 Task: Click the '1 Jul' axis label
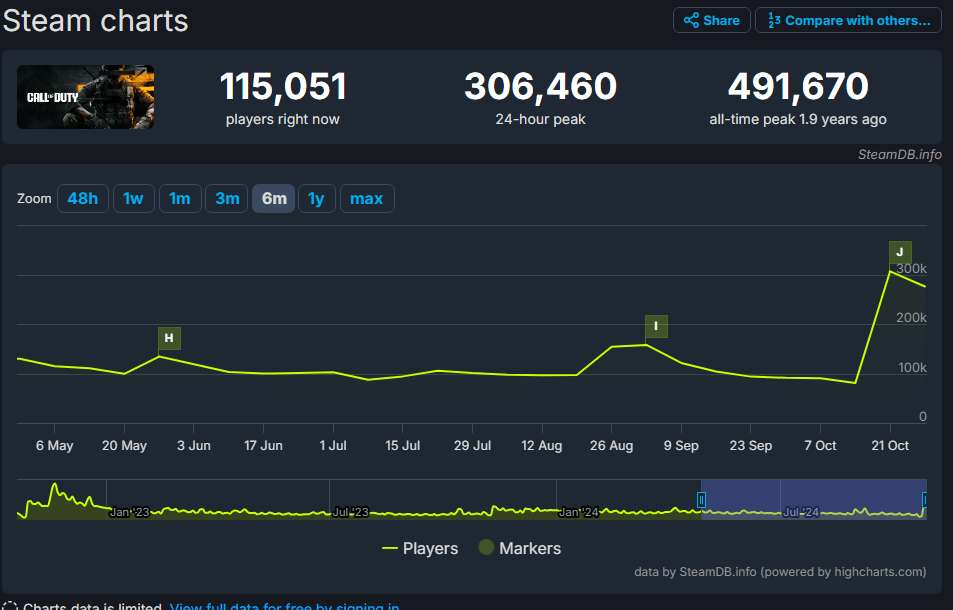333,445
